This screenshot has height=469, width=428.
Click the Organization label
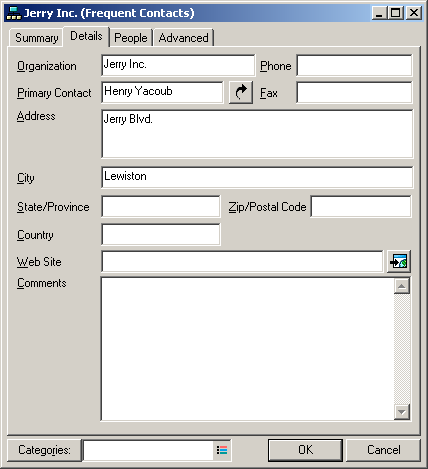tap(47, 66)
